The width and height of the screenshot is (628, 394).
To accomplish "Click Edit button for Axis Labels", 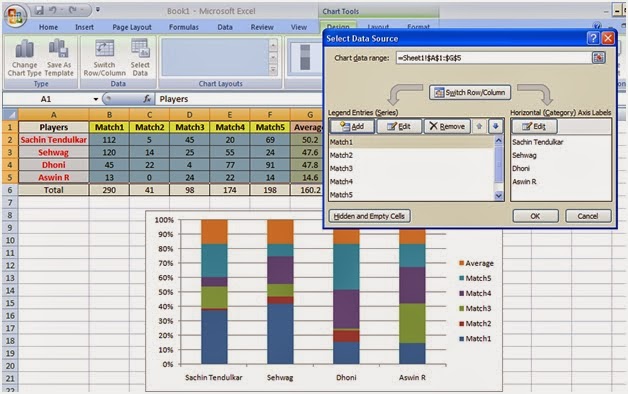I will click(x=534, y=127).
